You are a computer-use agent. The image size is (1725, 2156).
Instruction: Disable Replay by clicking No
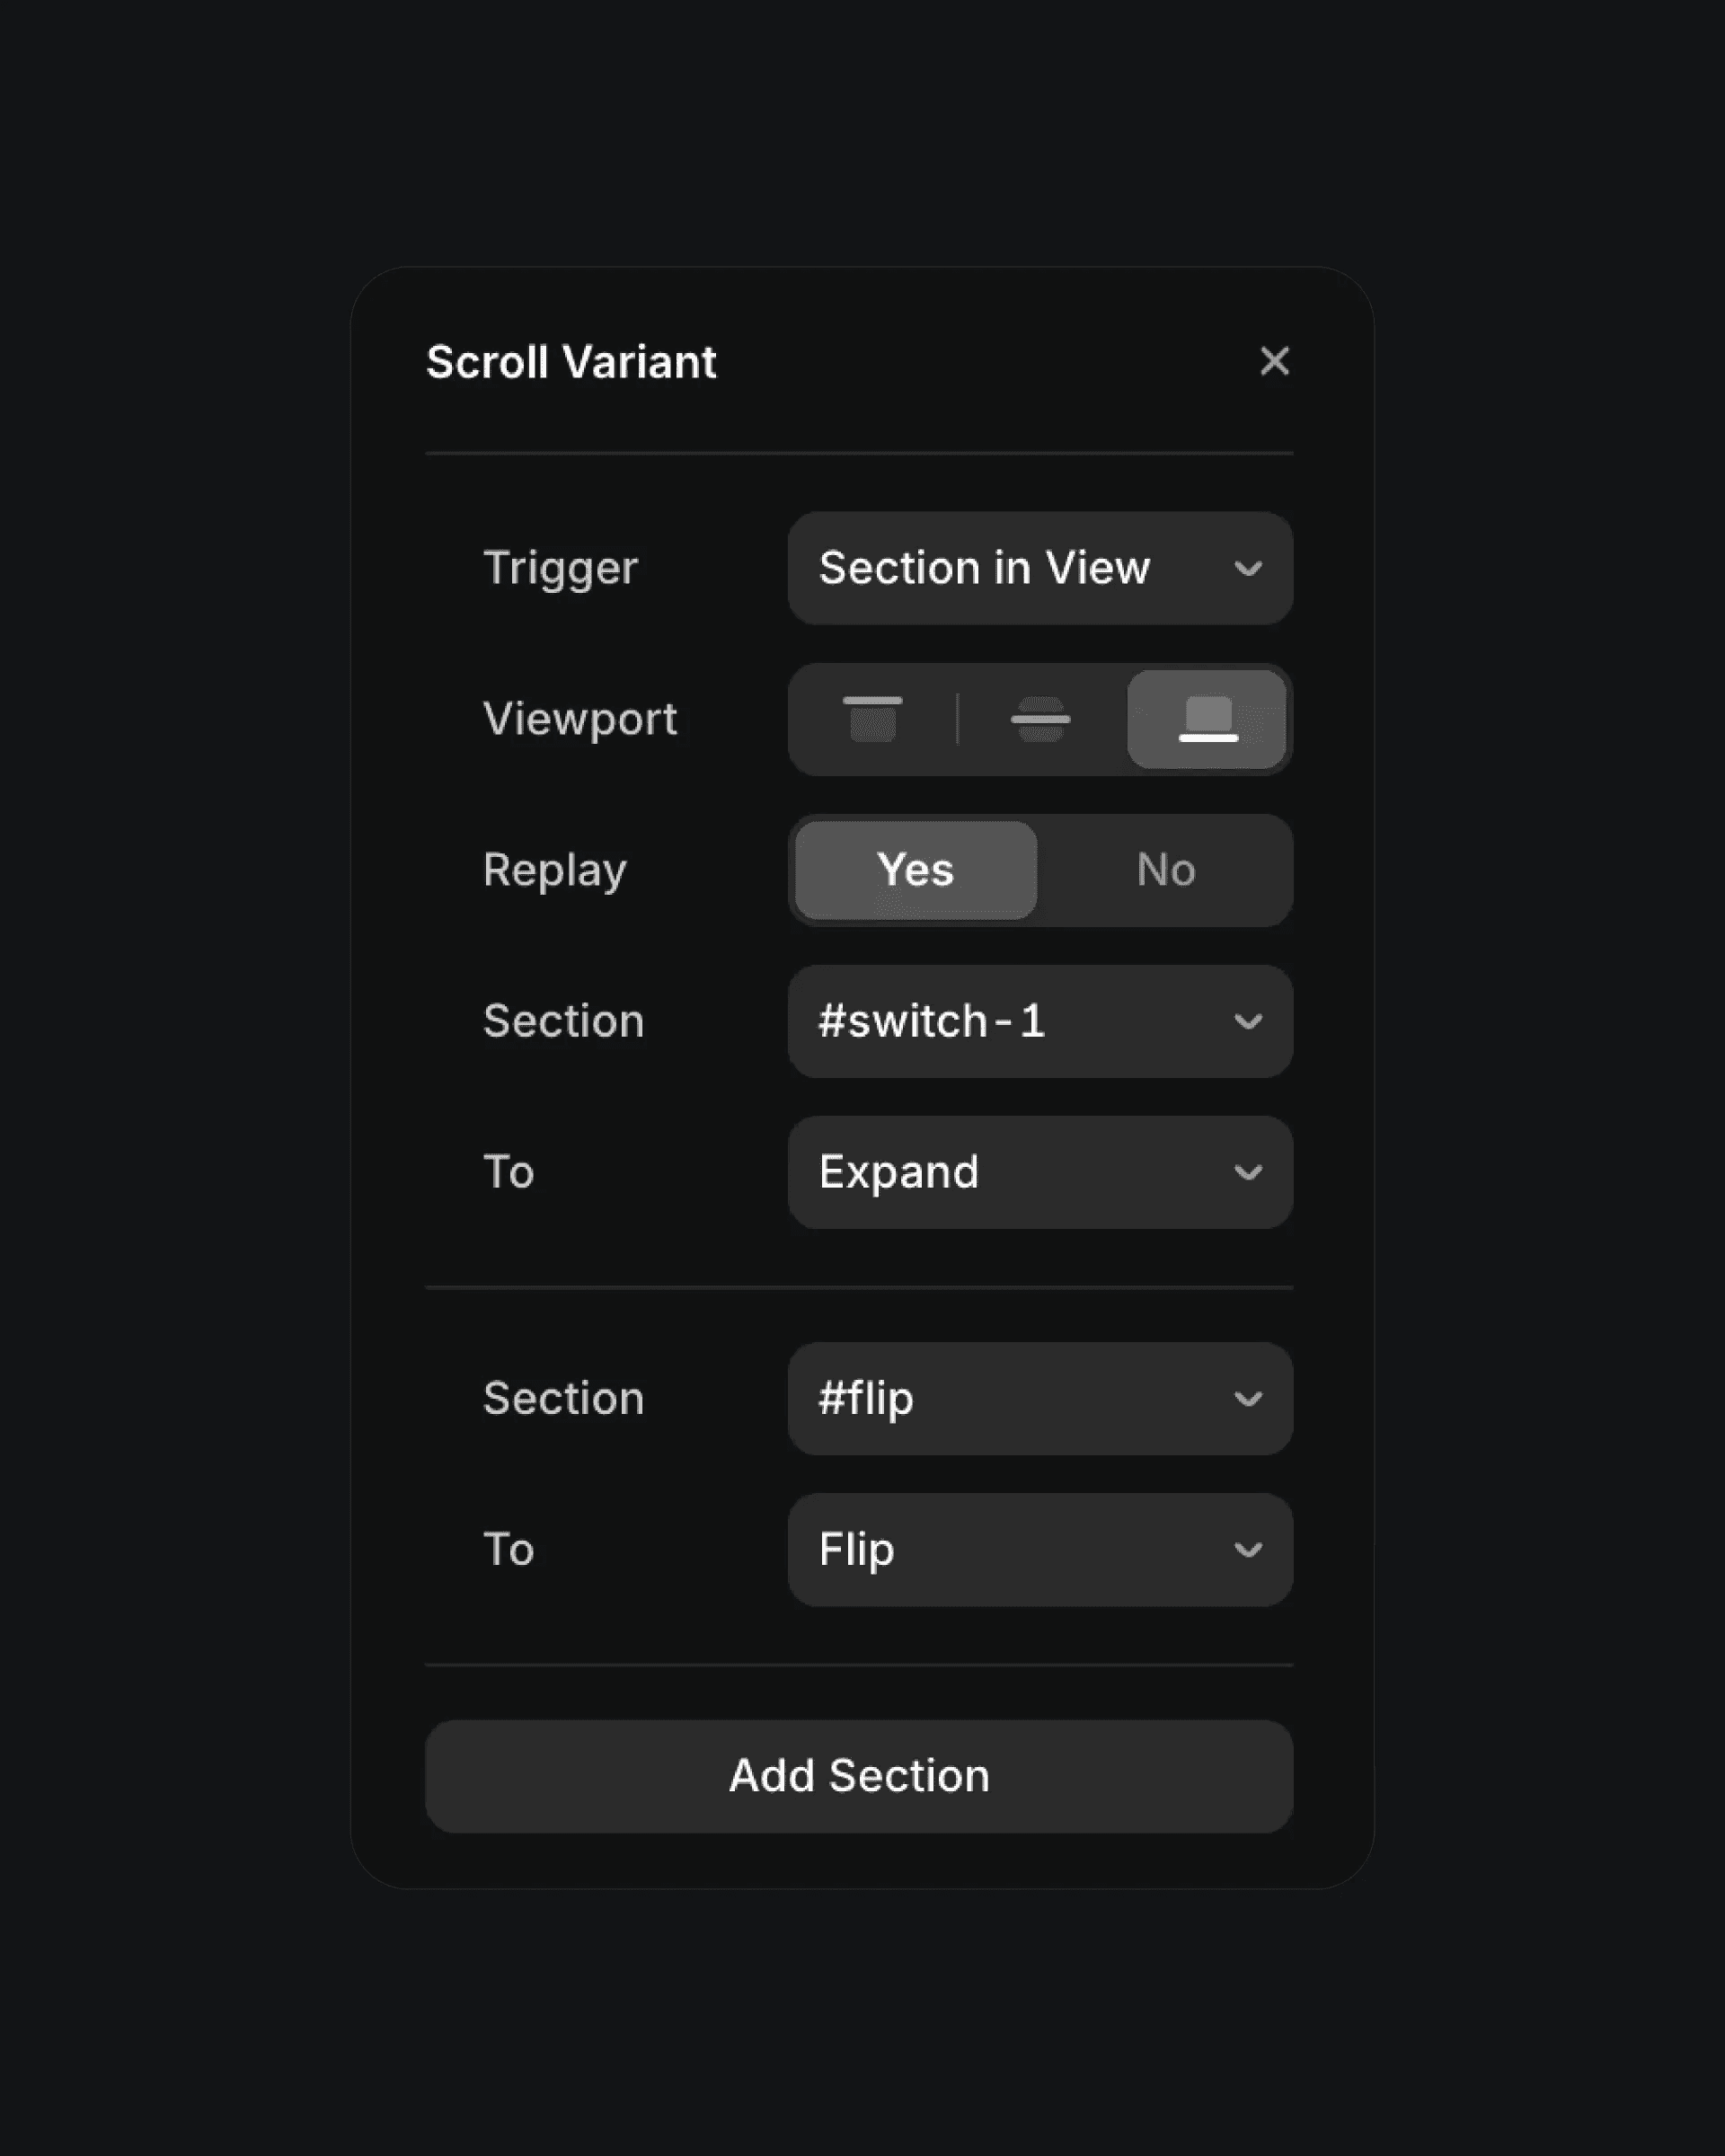[x=1165, y=869]
